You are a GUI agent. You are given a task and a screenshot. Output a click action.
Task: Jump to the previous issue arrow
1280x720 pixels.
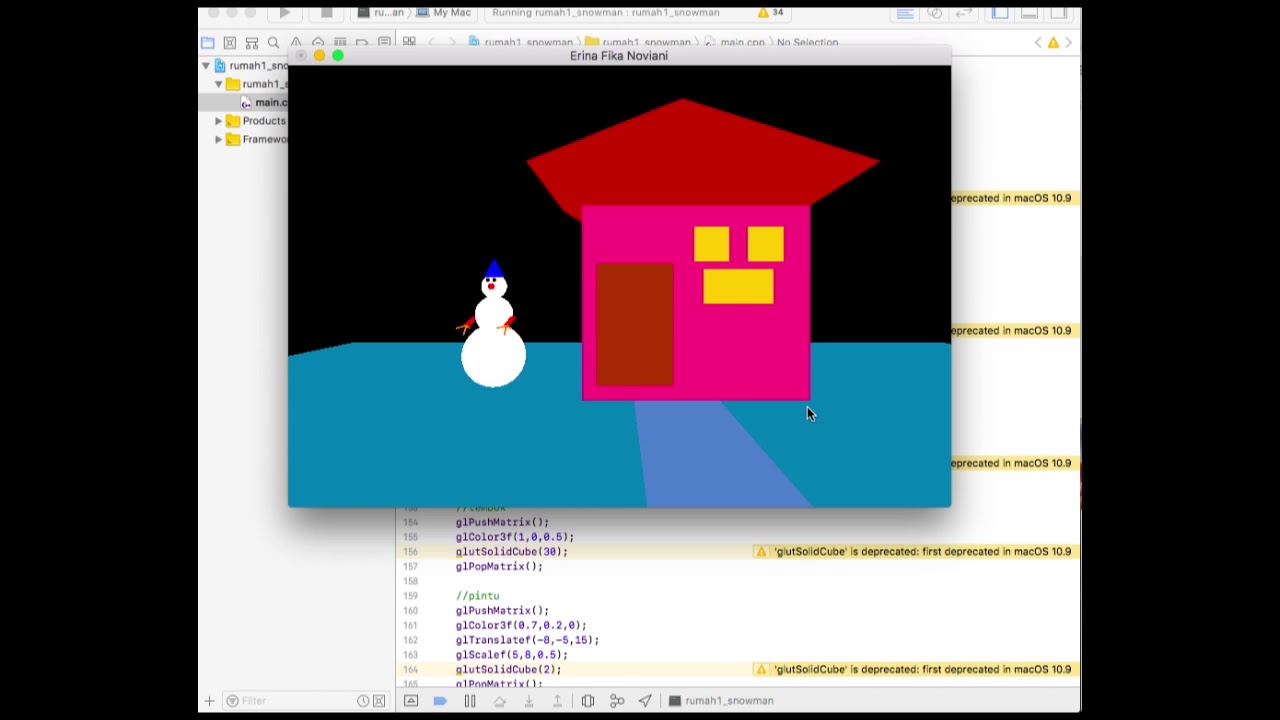point(1038,42)
